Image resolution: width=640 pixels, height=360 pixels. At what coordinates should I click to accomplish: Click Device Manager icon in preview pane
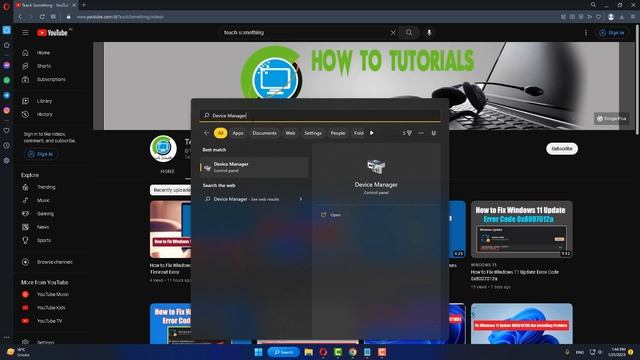click(376, 167)
